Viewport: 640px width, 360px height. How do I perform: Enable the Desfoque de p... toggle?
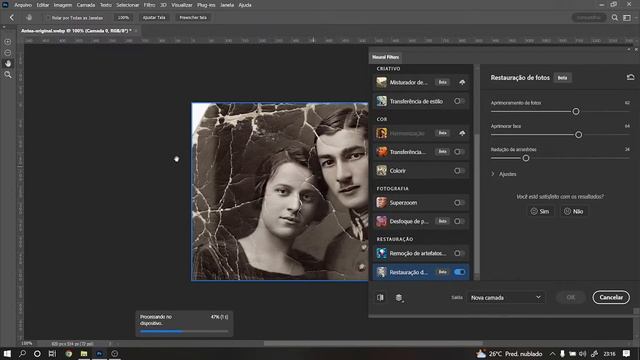(x=459, y=221)
